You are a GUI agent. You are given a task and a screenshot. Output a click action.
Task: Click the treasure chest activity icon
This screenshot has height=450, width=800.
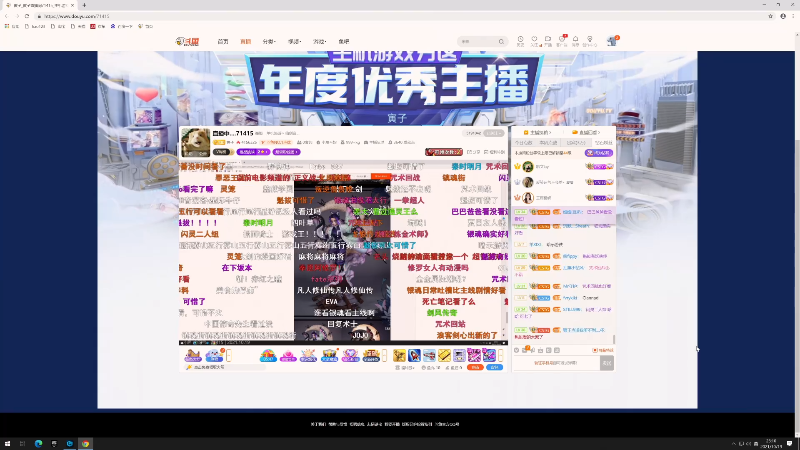click(330, 355)
